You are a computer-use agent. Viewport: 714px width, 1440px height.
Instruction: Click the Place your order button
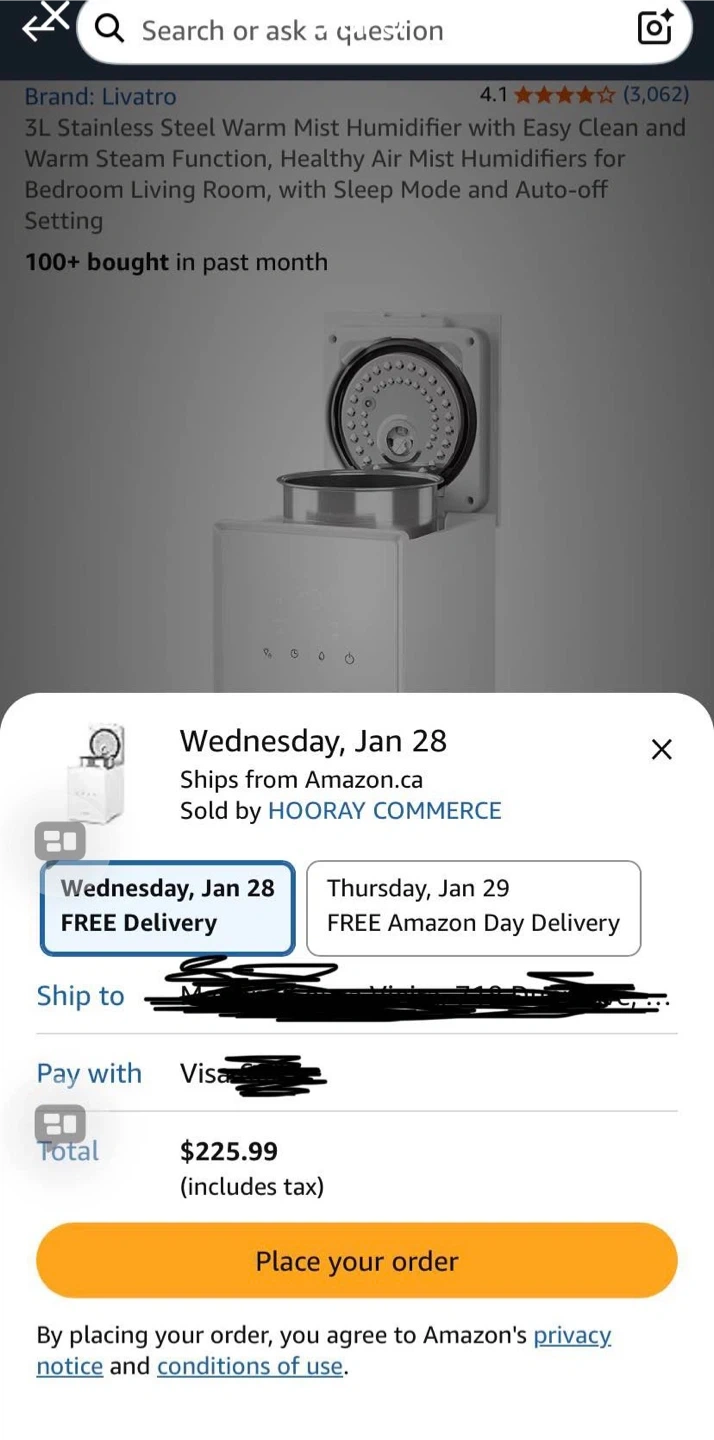click(357, 1260)
